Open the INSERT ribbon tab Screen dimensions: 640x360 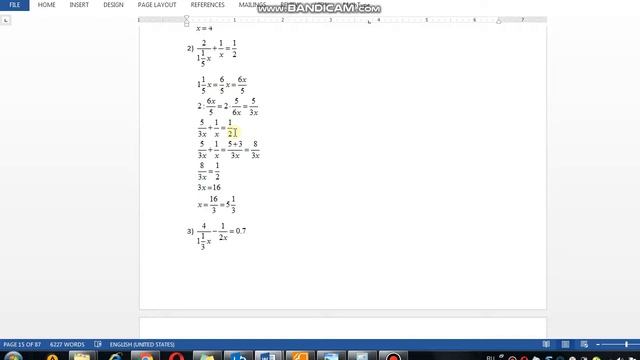click(79, 5)
